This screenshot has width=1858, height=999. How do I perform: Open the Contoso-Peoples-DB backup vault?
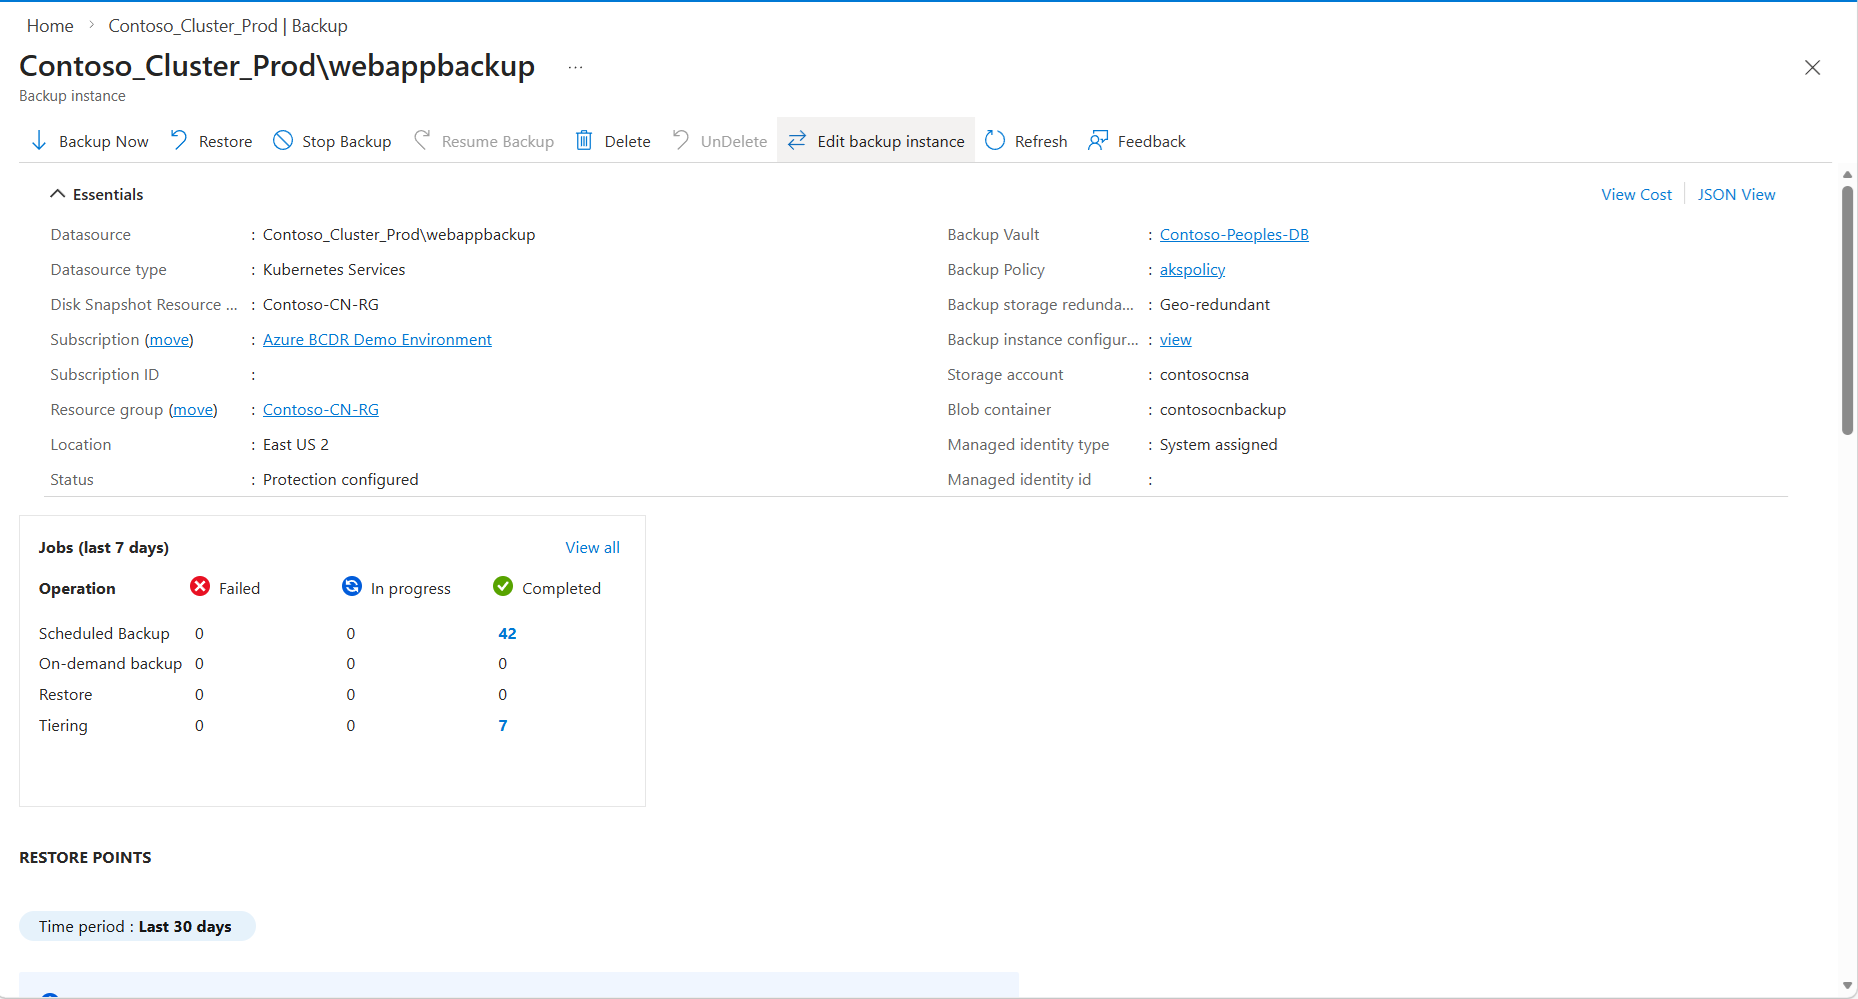(1234, 235)
